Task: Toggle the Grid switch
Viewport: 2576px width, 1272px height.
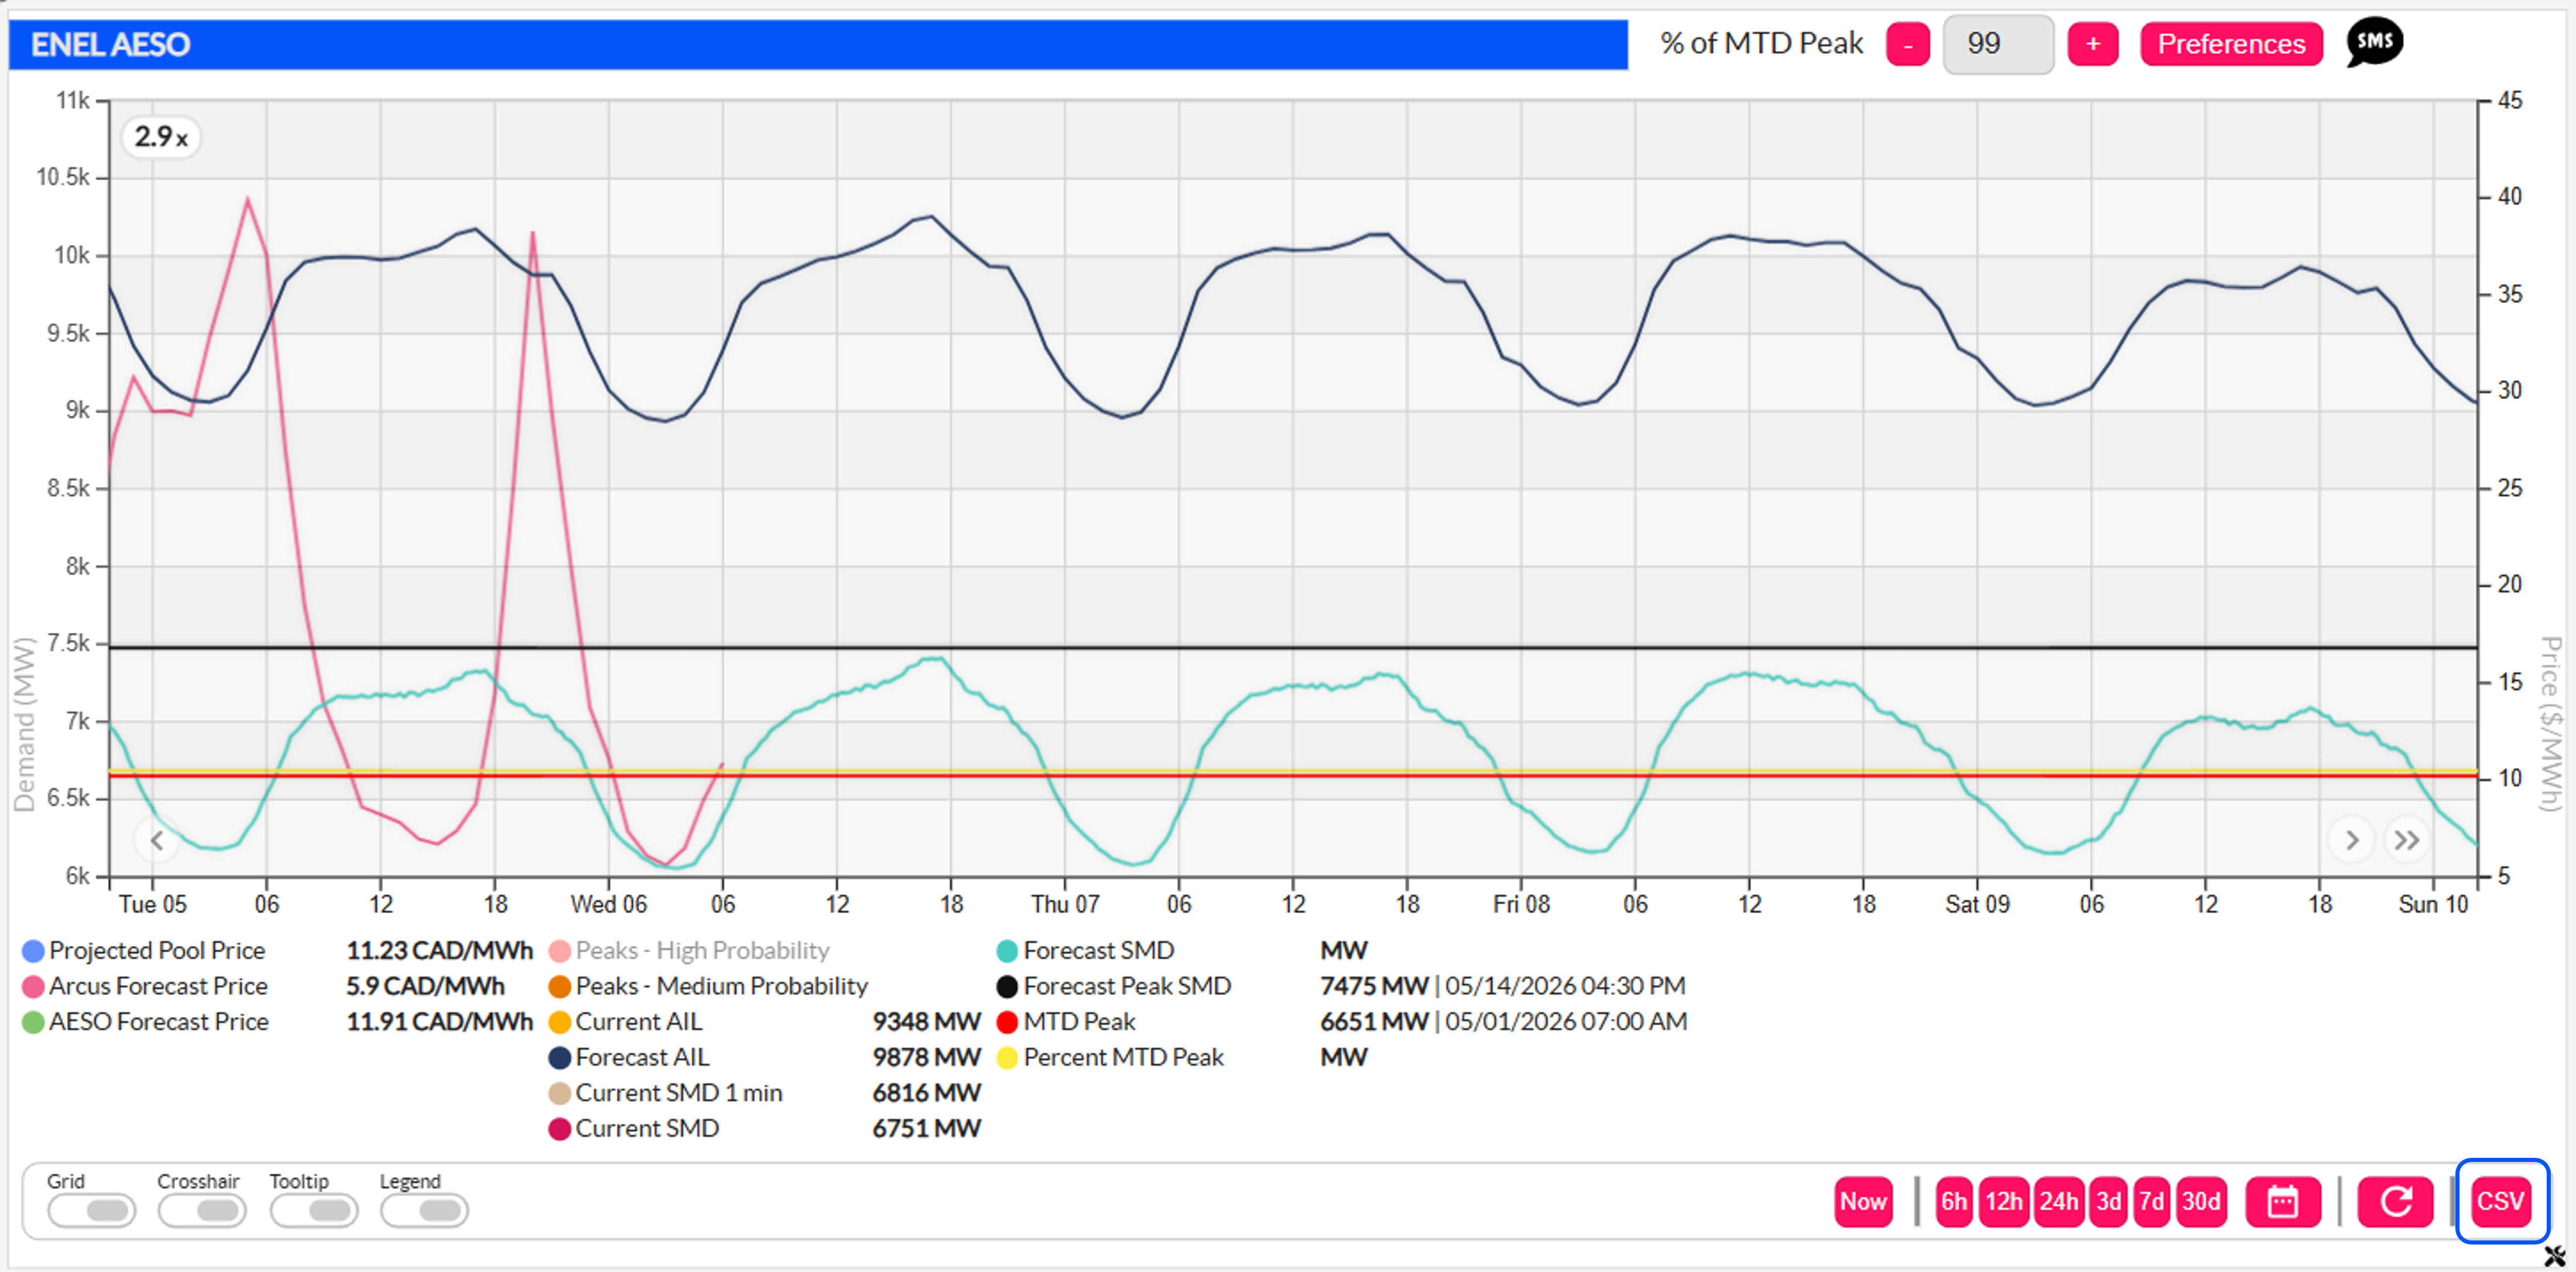Action: click(x=91, y=1210)
